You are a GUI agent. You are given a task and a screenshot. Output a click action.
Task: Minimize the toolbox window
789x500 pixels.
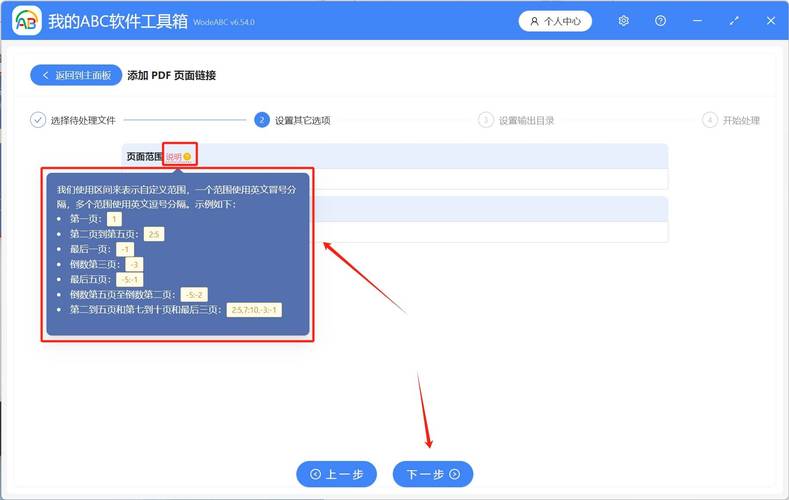[697, 21]
